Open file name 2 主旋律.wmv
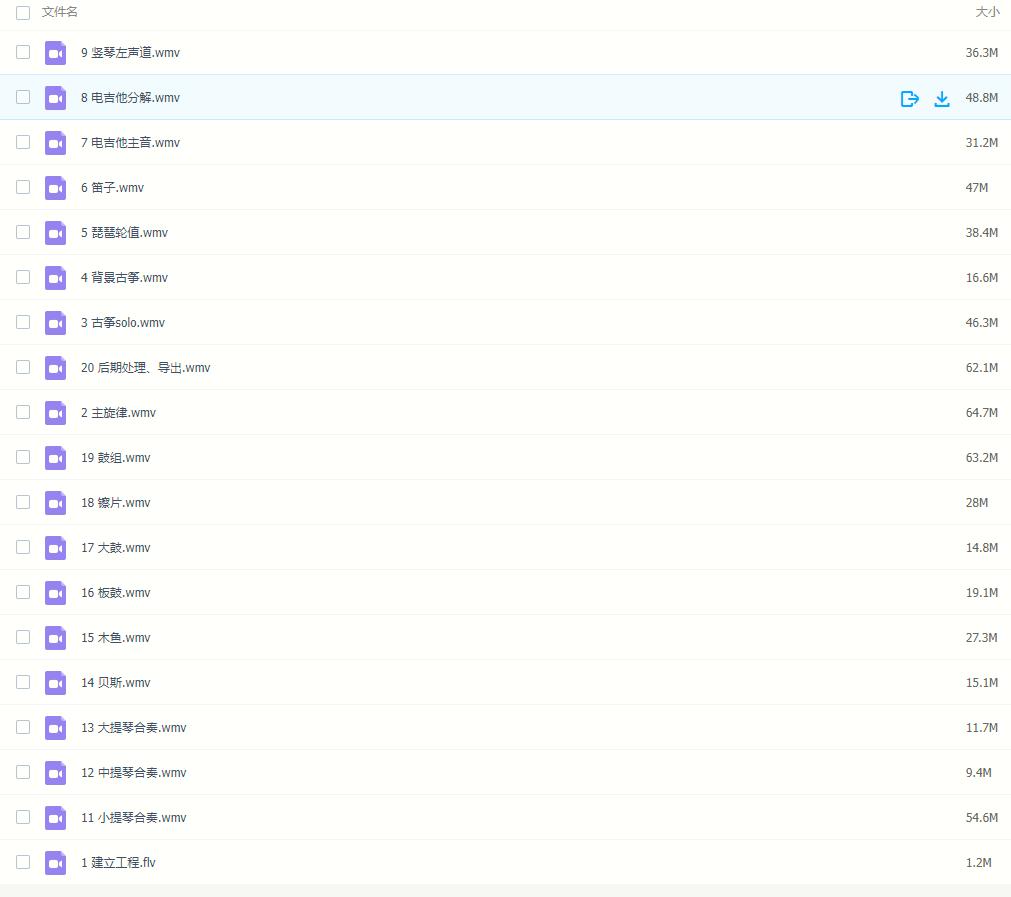 coord(118,413)
